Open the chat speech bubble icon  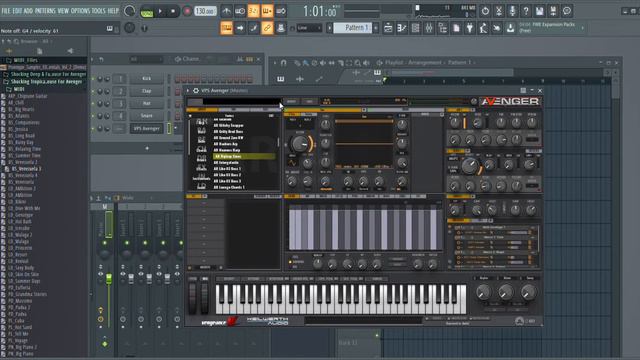point(567,11)
